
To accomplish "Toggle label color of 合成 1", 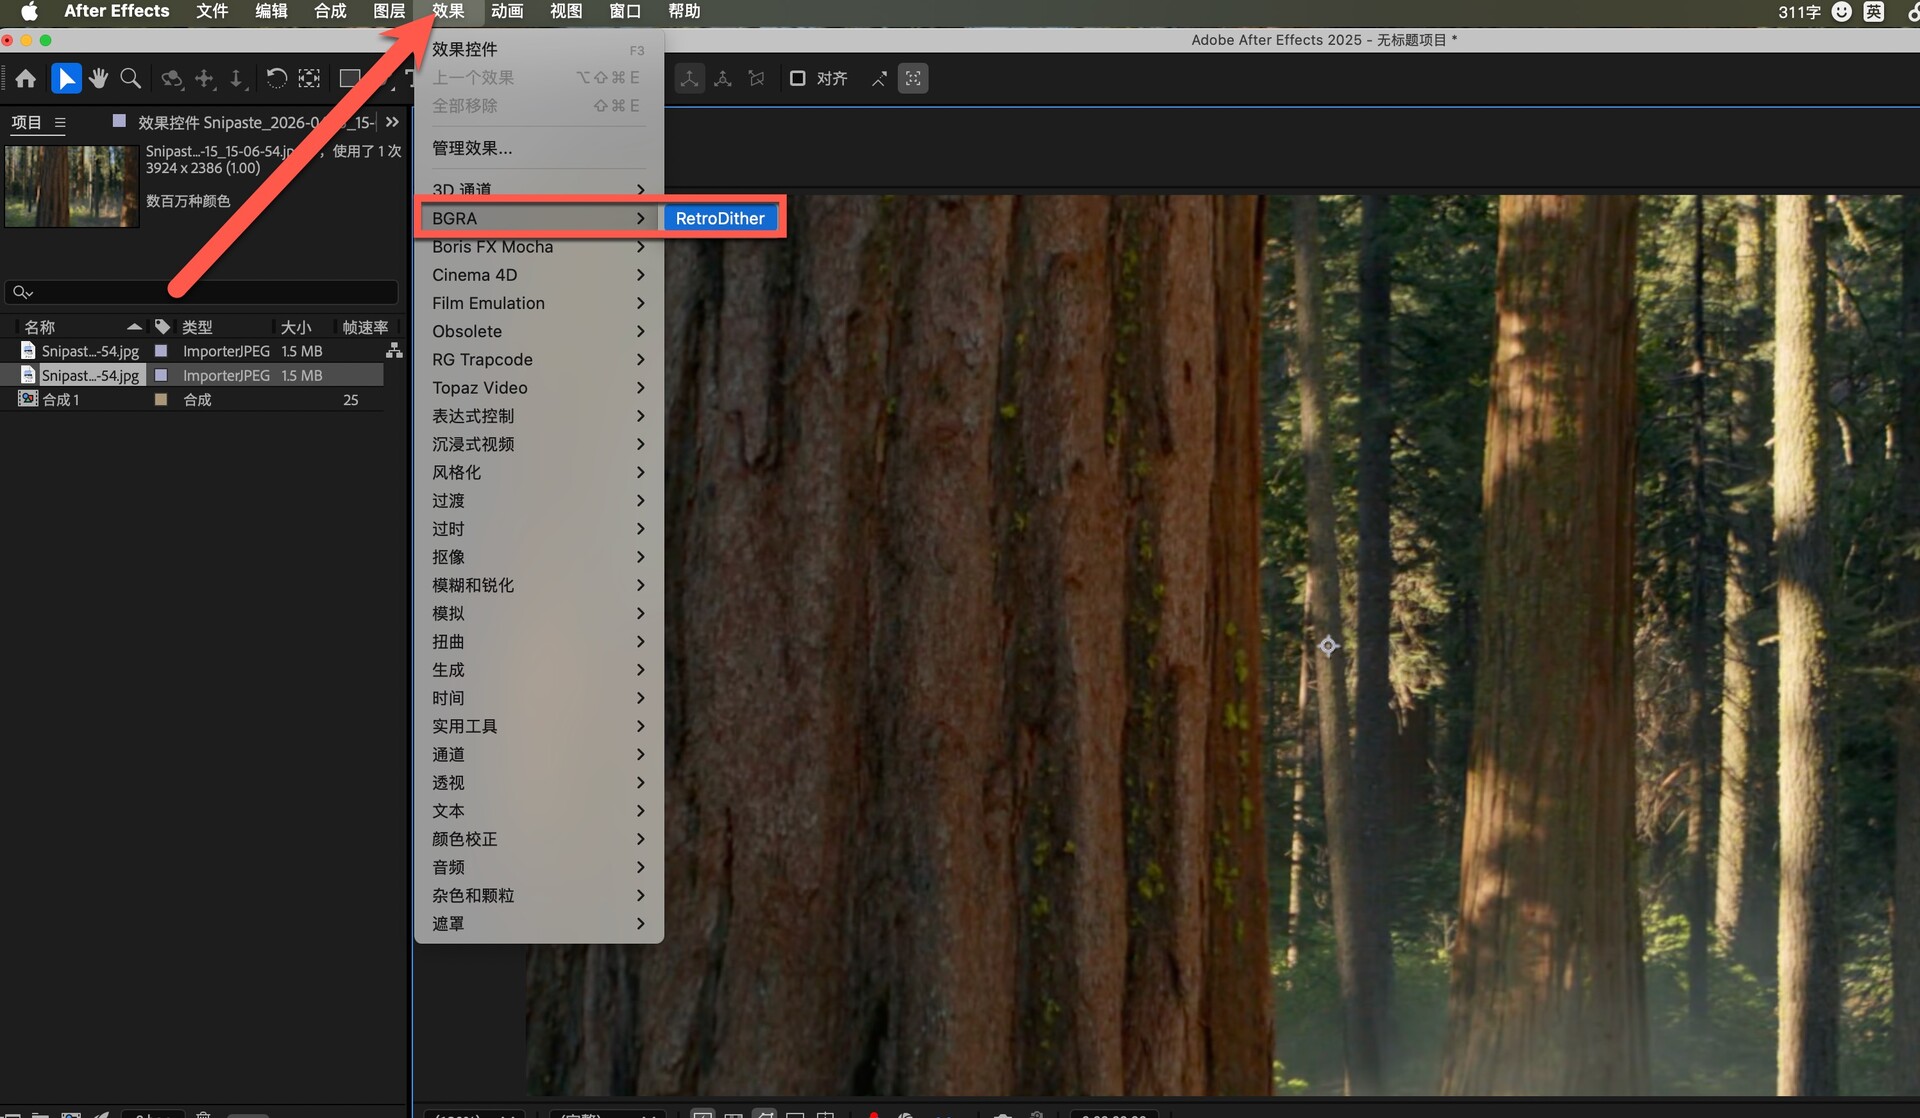I will (x=160, y=400).
